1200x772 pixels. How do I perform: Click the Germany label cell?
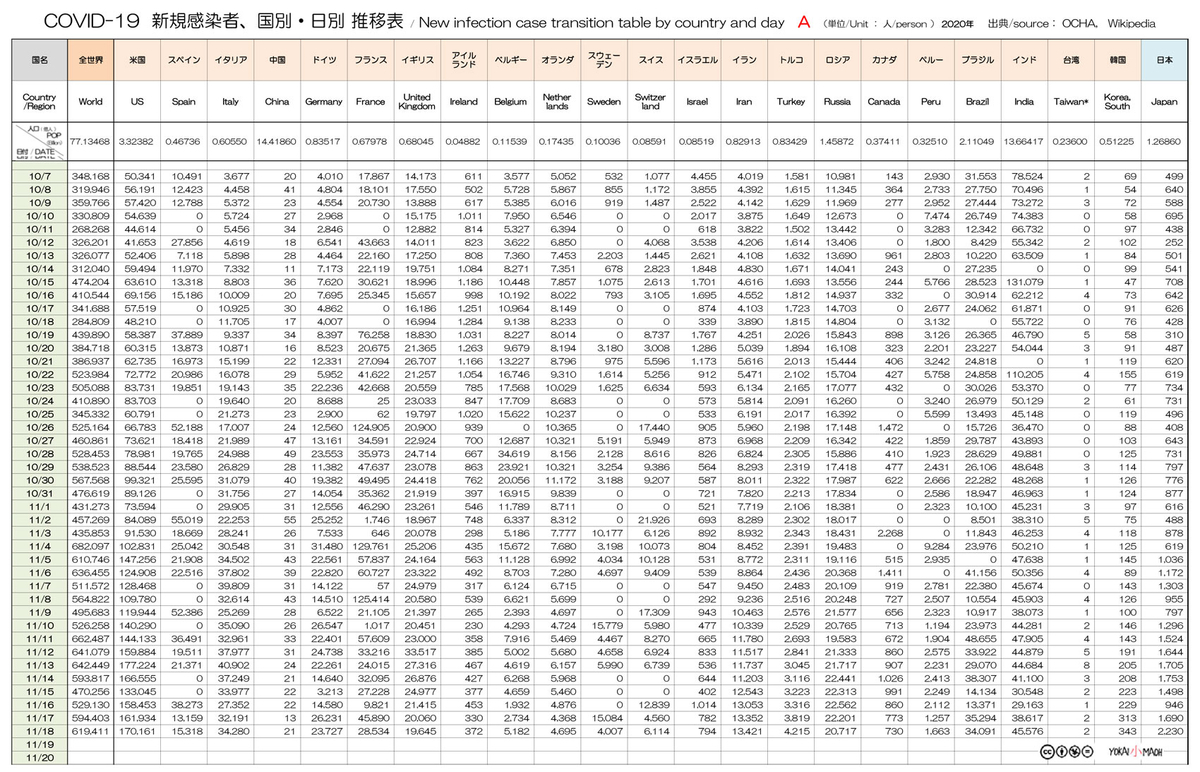point(323,102)
